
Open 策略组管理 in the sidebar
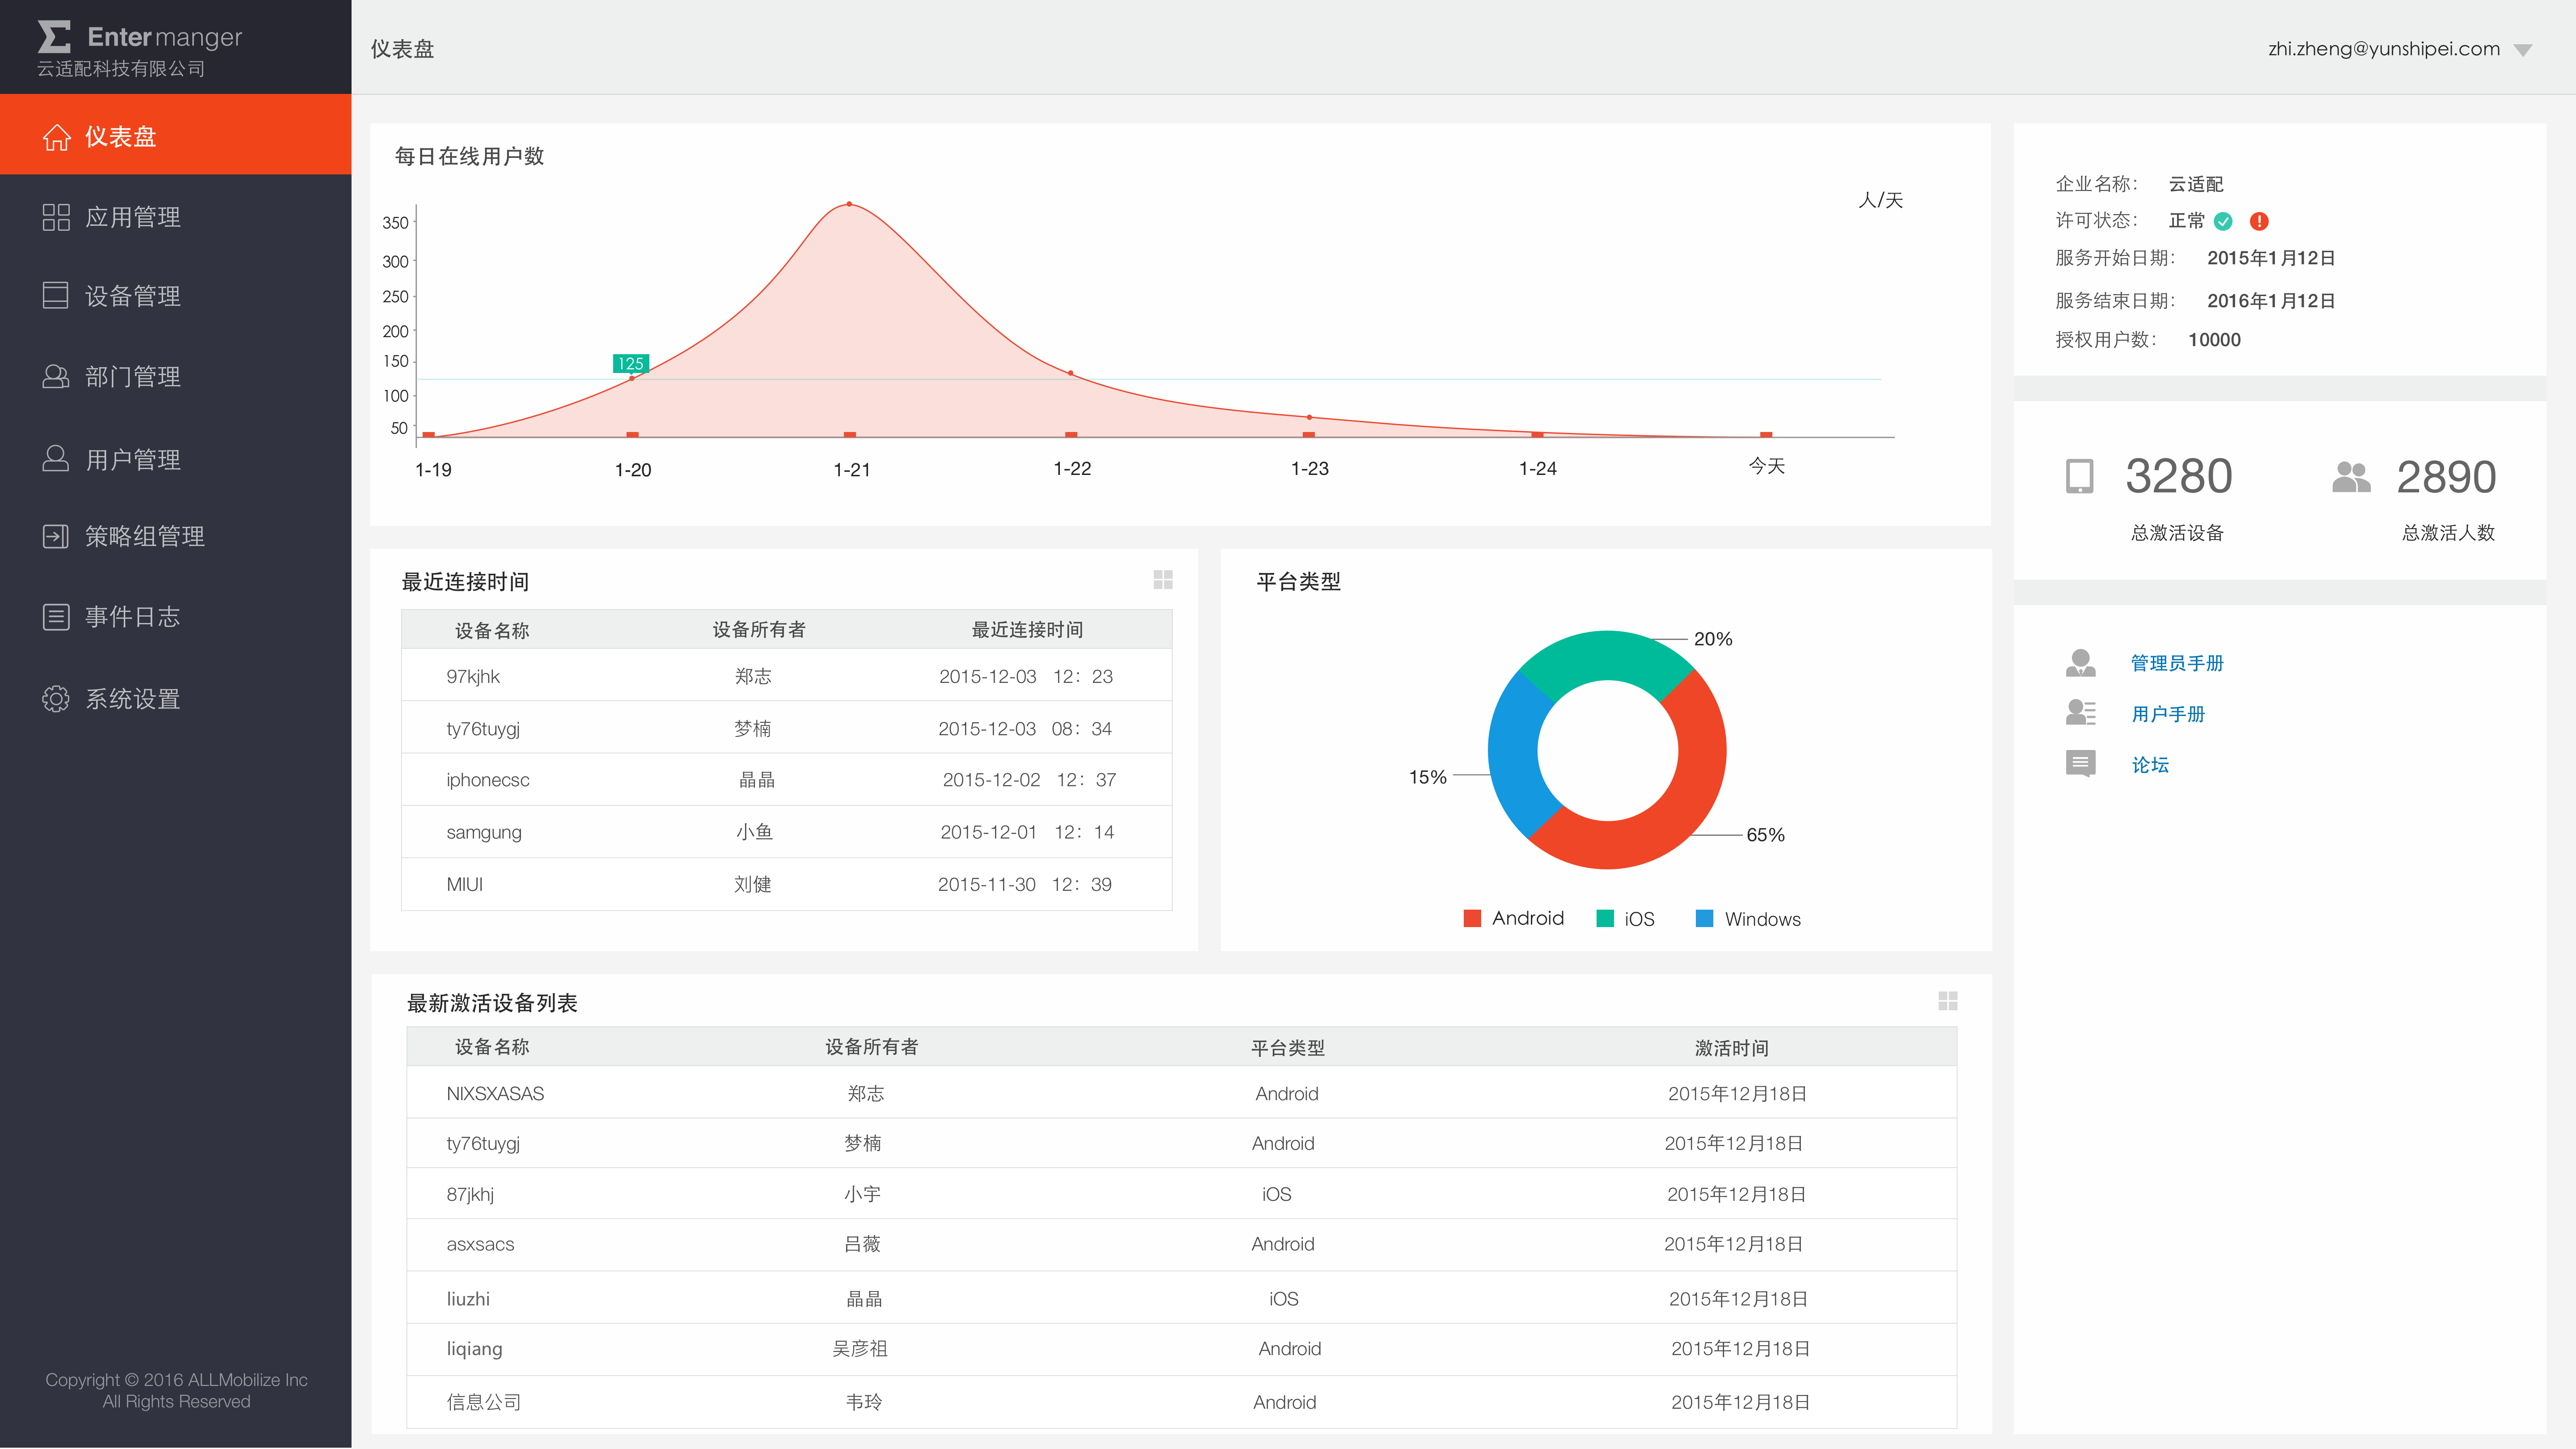point(145,537)
